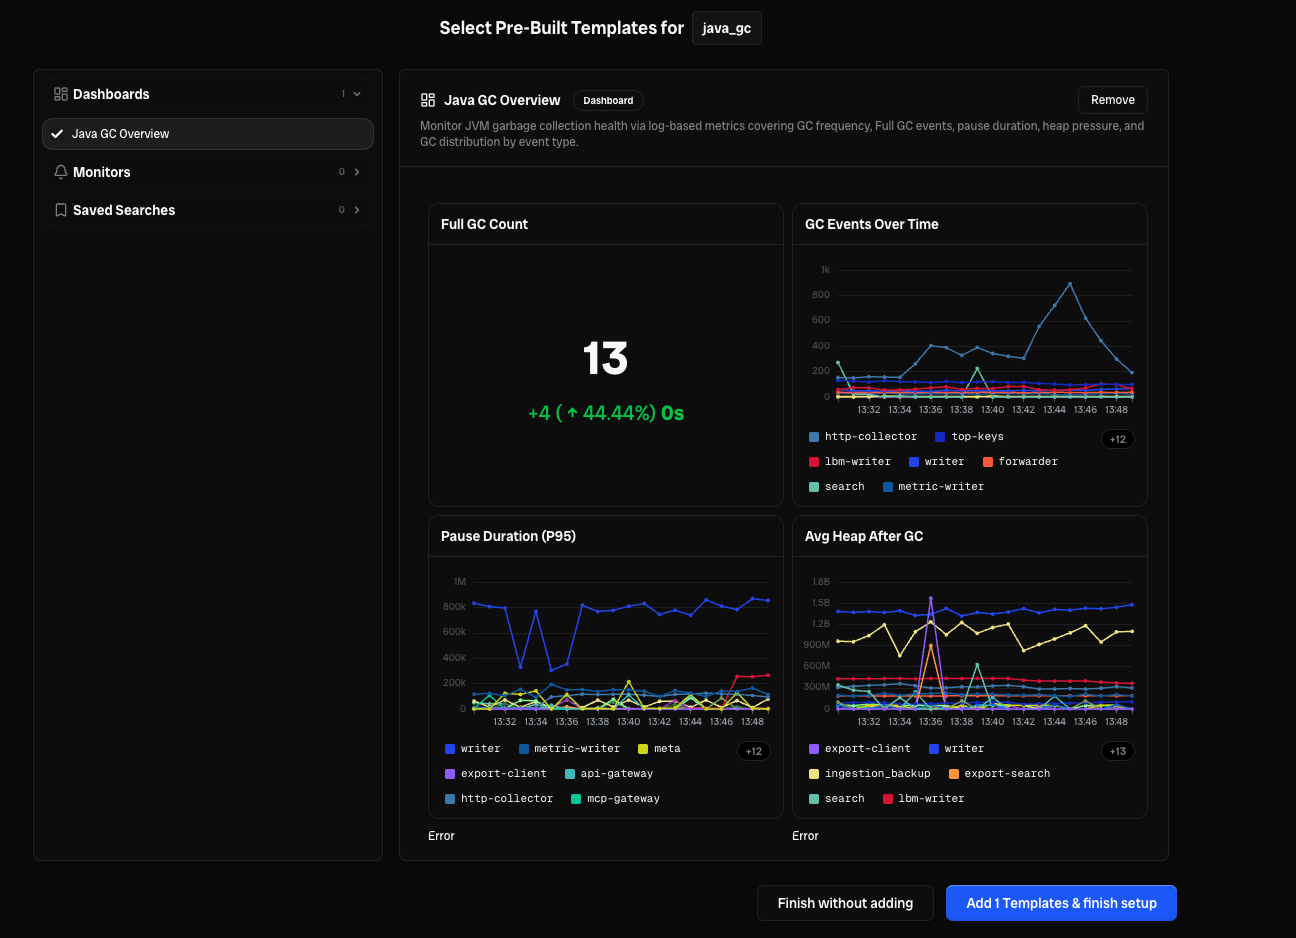The height and width of the screenshot is (938, 1296).
Task: Click metric-writer label in Pause Duration legend
Action: click(577, 749)
